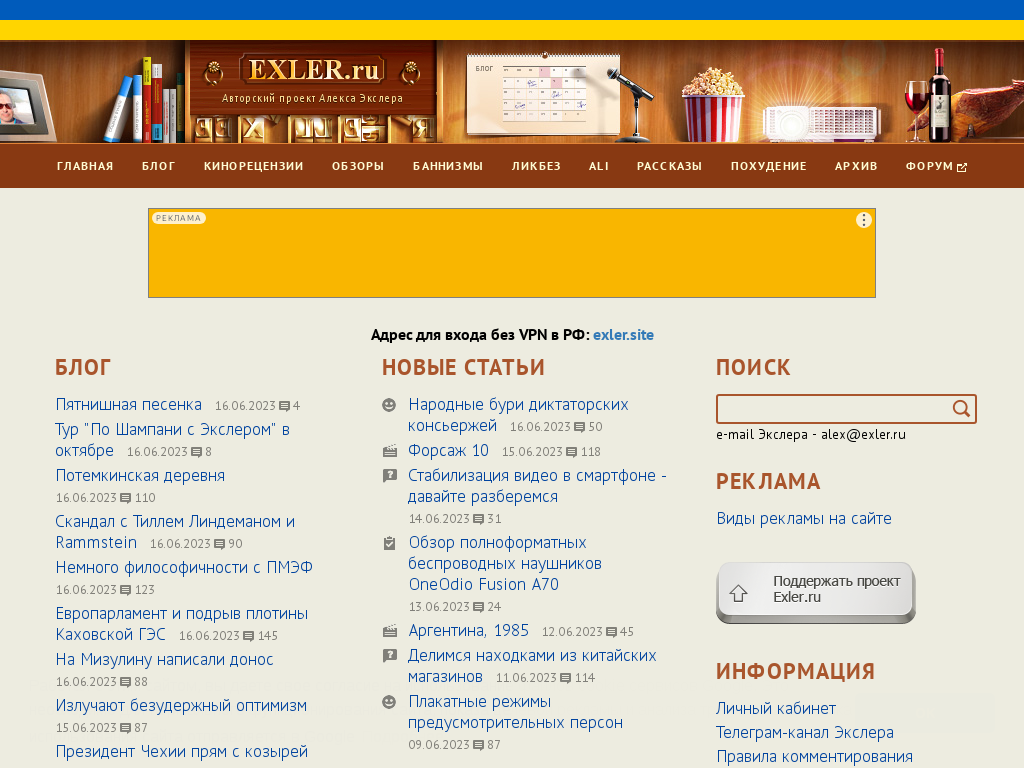Screen dimensions: 1024x768
Task: Open post Немного философичности с ПМЭФ
Action: coord(184,568)
